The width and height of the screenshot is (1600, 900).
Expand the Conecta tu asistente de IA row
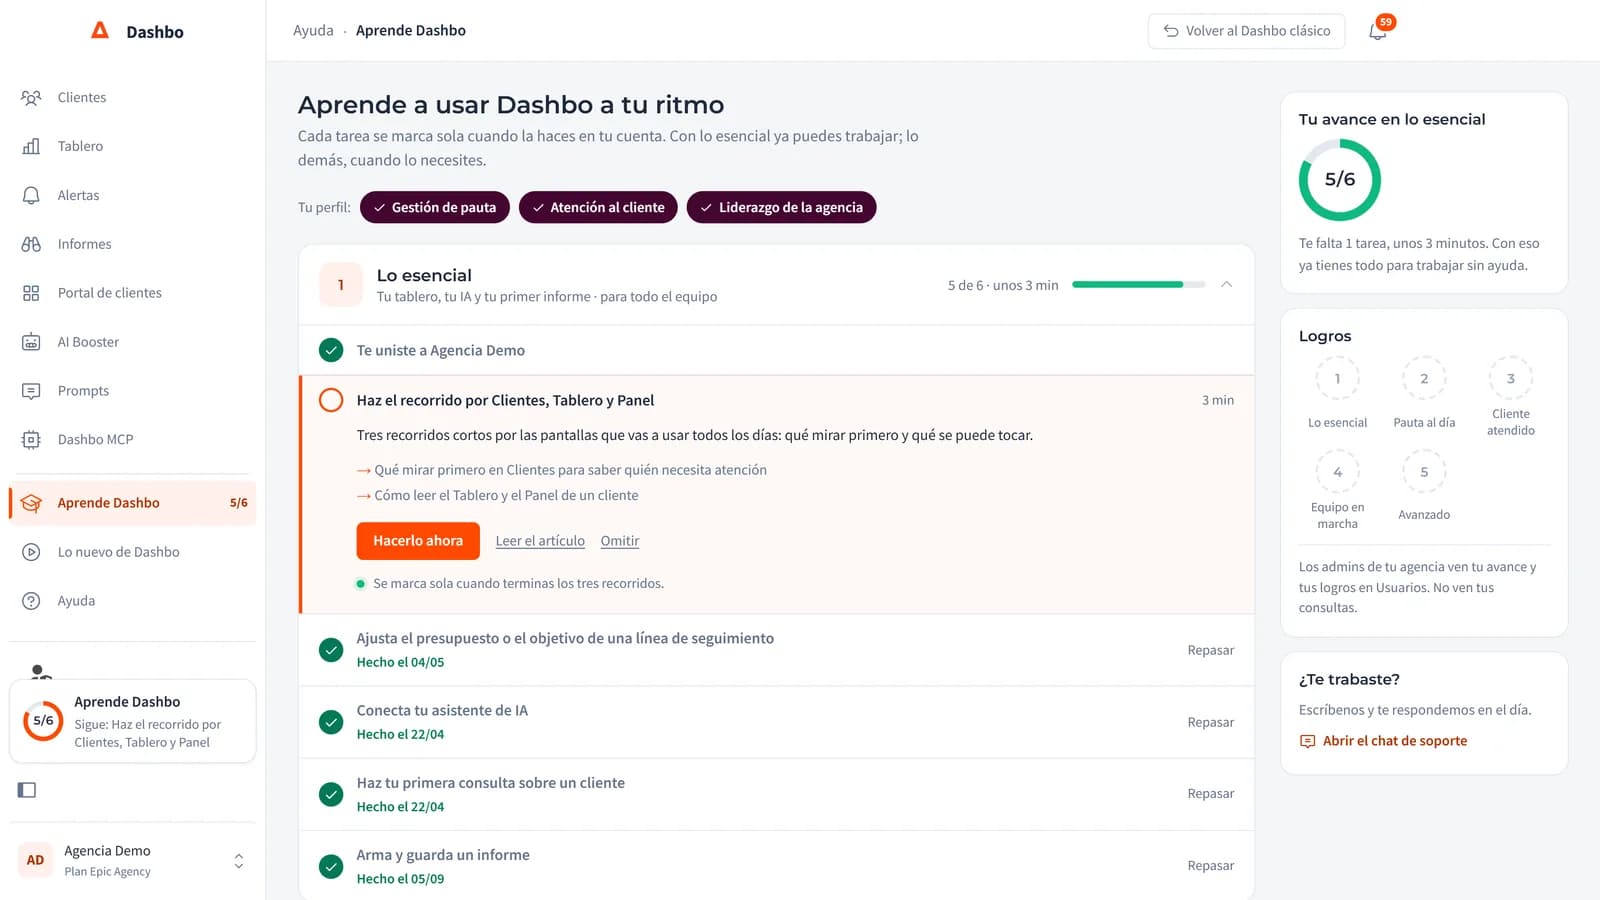coord(776,722)
